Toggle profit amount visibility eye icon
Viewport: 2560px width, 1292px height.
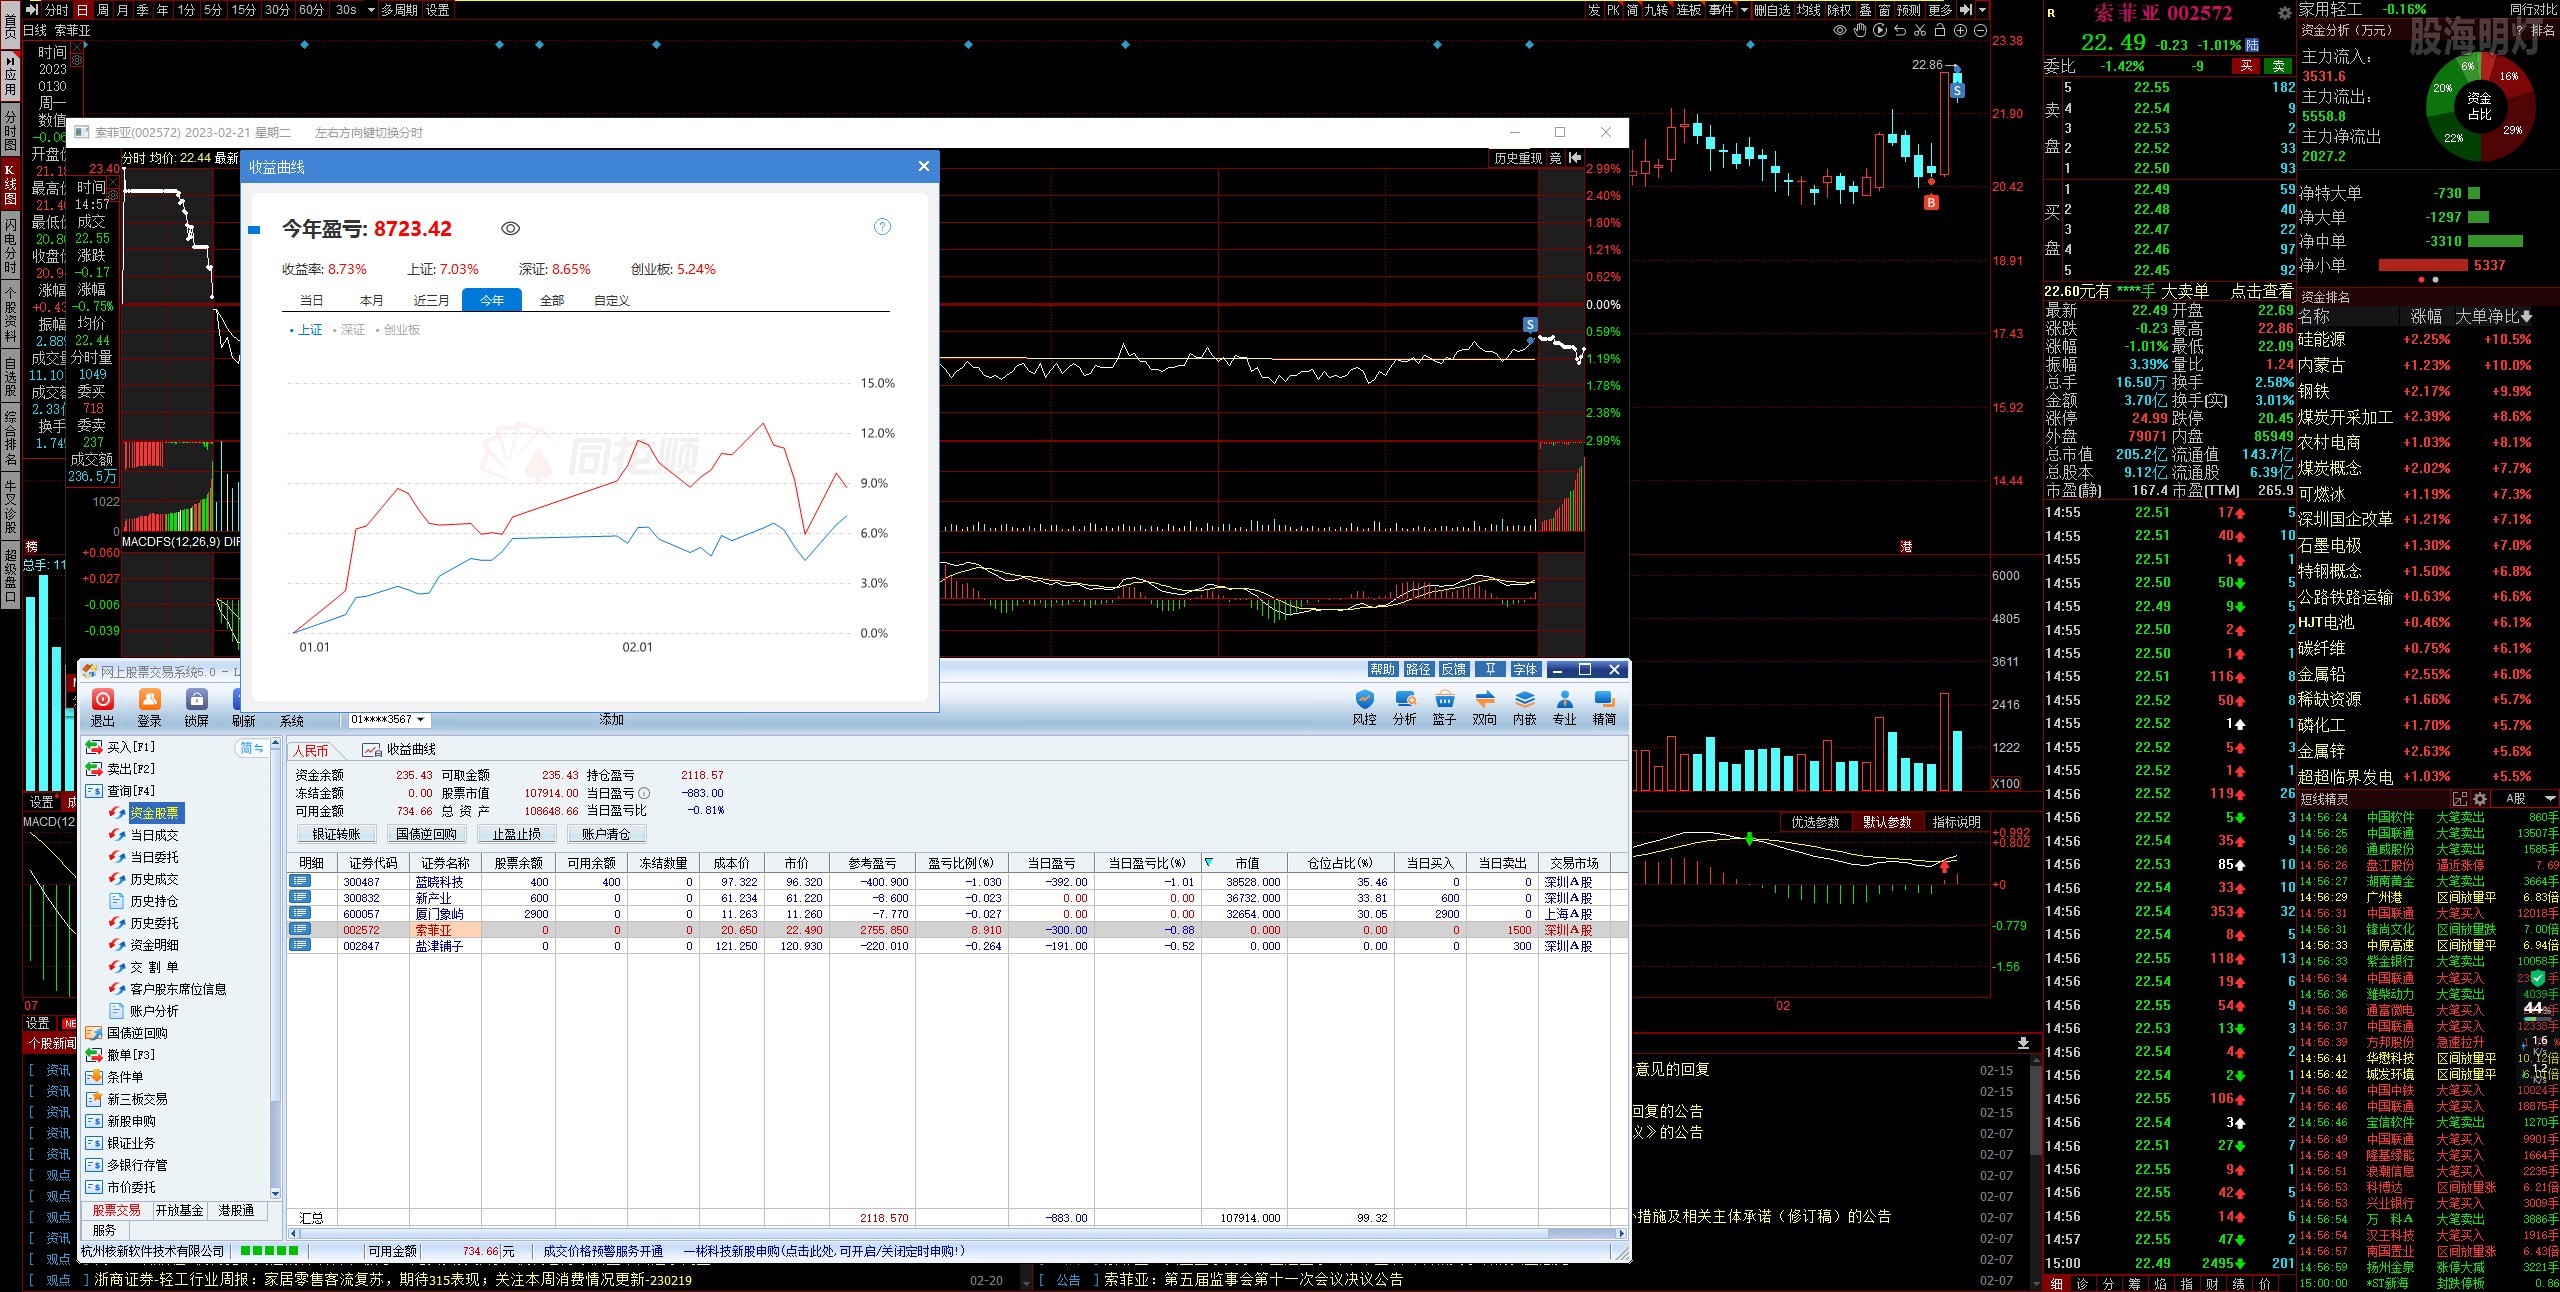click(x=510, y=229)
